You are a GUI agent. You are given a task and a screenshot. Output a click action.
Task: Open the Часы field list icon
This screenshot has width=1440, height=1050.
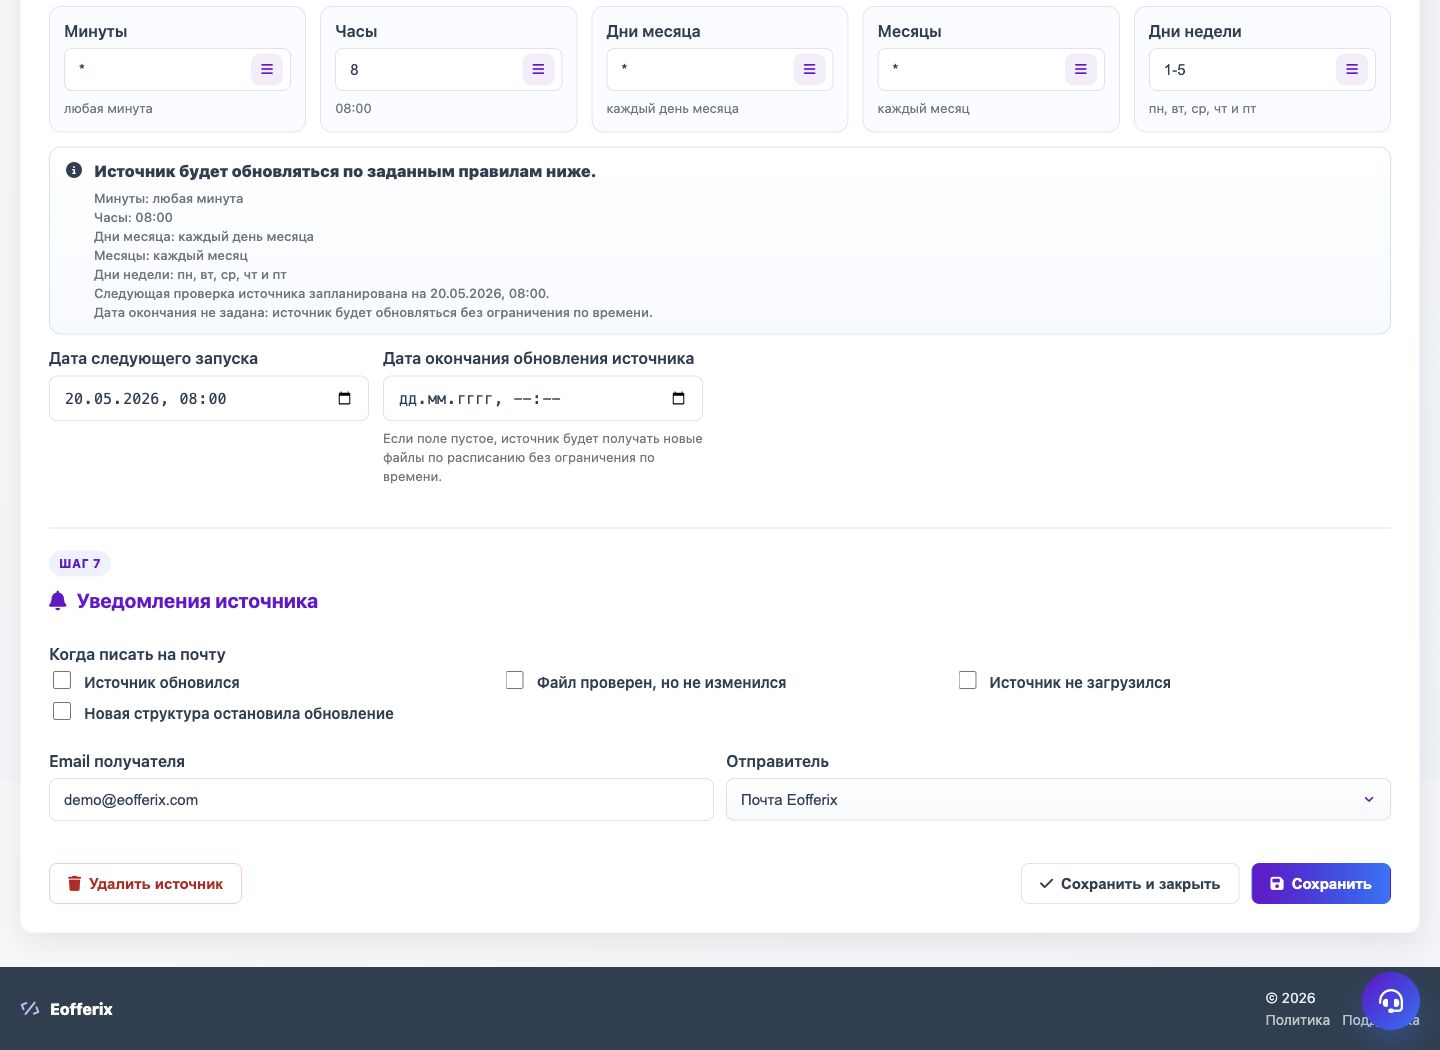(x=538, y=69)
